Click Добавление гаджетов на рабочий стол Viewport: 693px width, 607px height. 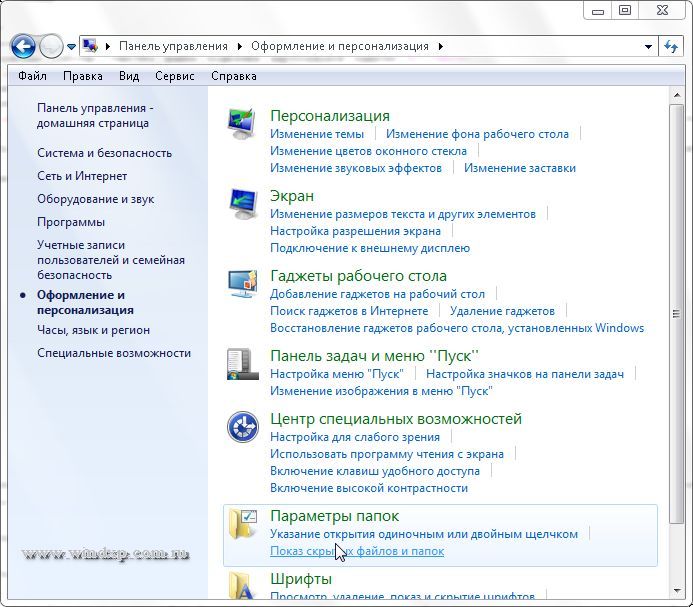[x=377, y=294]
